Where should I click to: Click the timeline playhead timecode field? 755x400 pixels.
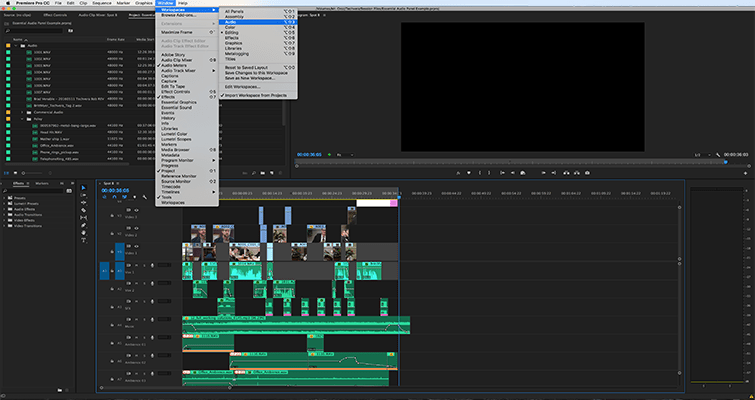tap(116, 188)
